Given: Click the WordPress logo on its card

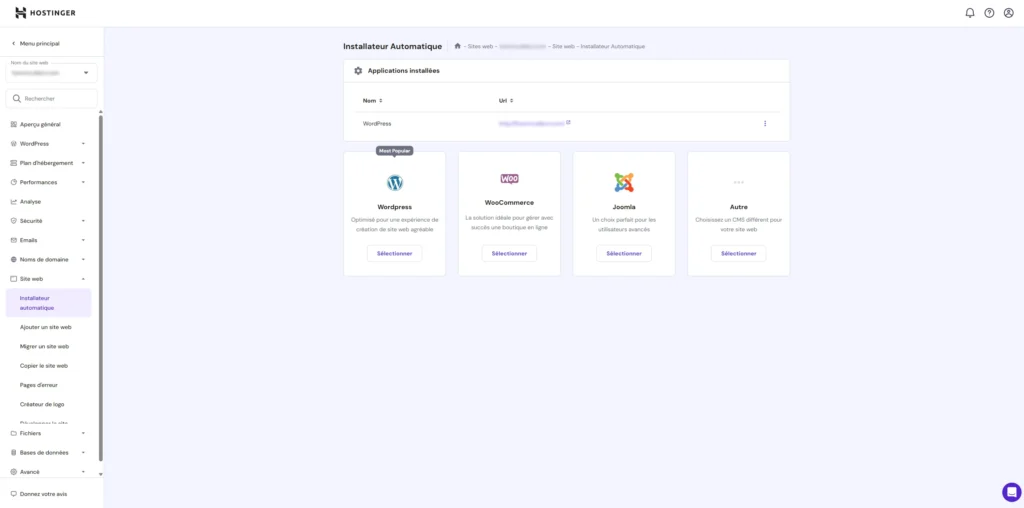Looking at the screenshot, I should (394, 183).
